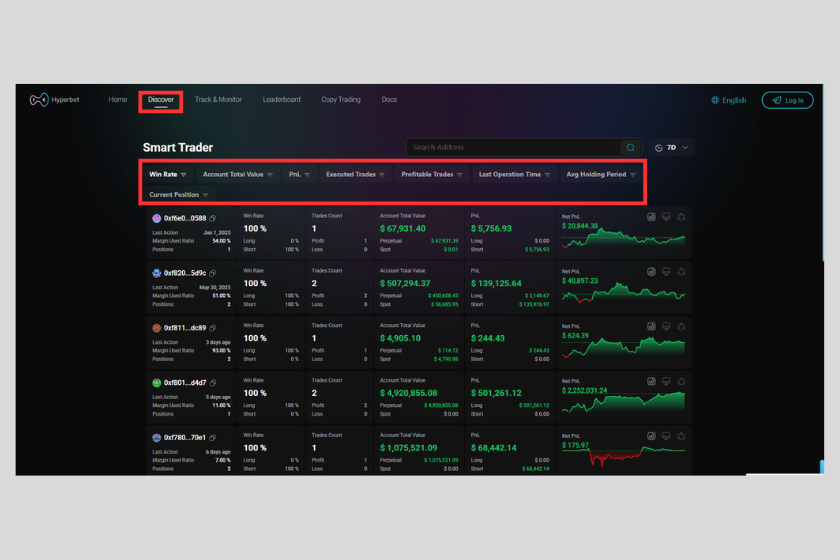Open the Last Operation Time filter
The width and height of the screenshot is (840, 560).
point(514,175)
